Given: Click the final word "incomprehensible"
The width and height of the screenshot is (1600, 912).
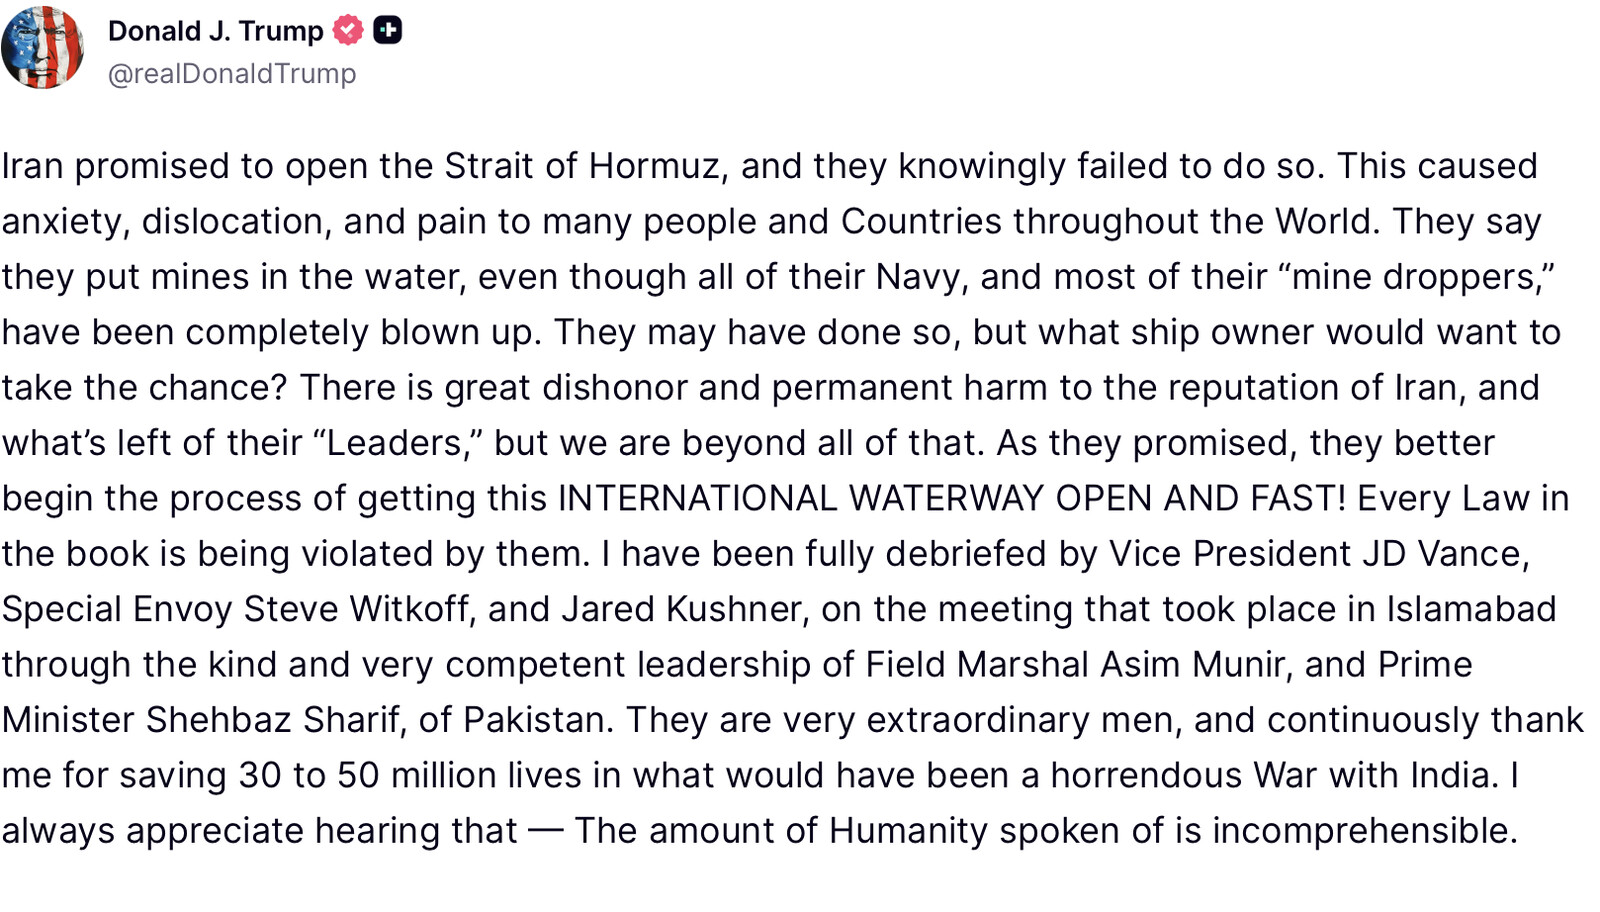Looking at the screenshot, I should click(x=1364, y=831).
